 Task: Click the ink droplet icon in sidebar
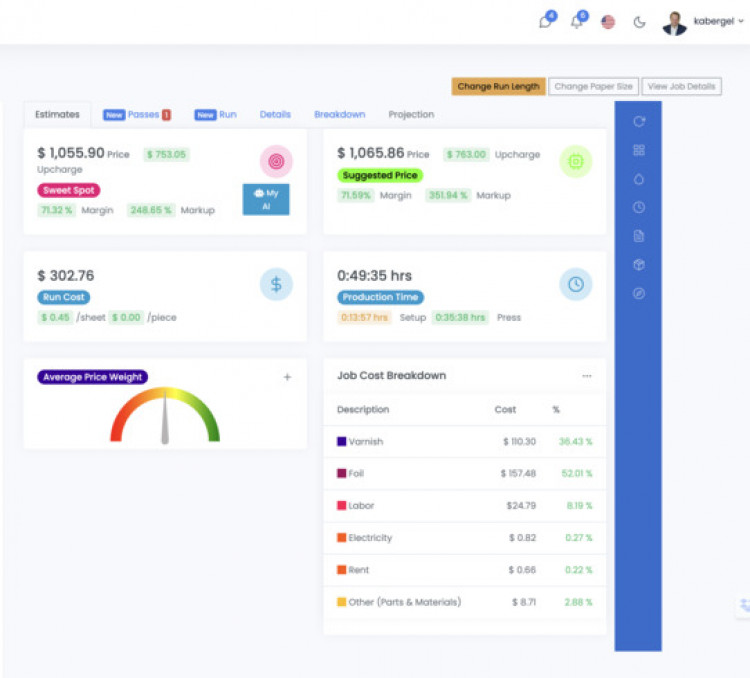[639, 179]
